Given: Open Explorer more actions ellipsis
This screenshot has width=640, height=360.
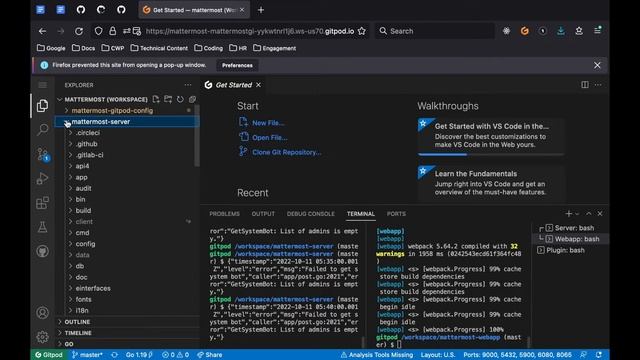Looking at the screenshot, I should pyautogui.click(x=188, y=85).
